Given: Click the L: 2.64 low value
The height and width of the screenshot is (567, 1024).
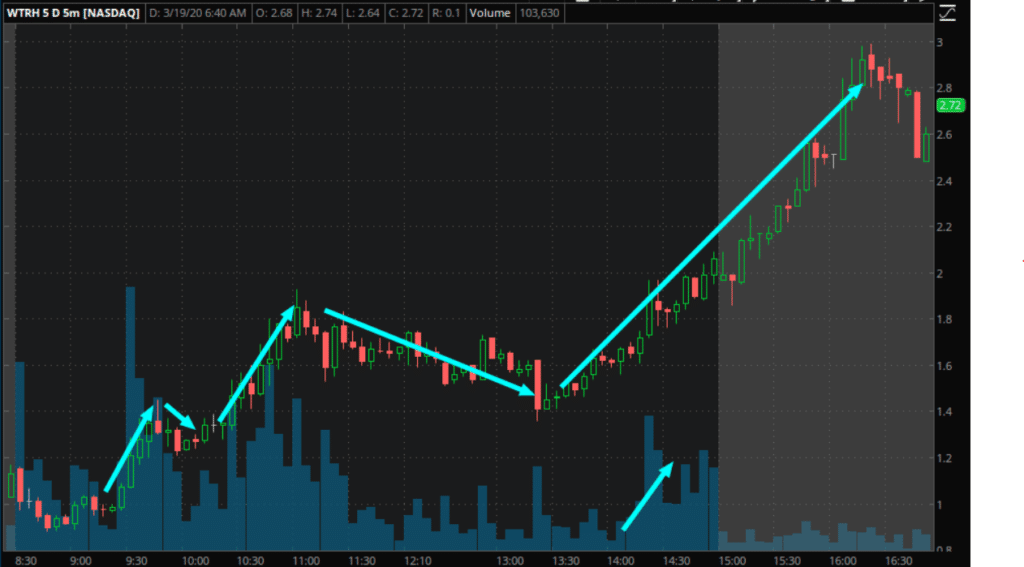Looking at the screenshot, I should 362,13.
